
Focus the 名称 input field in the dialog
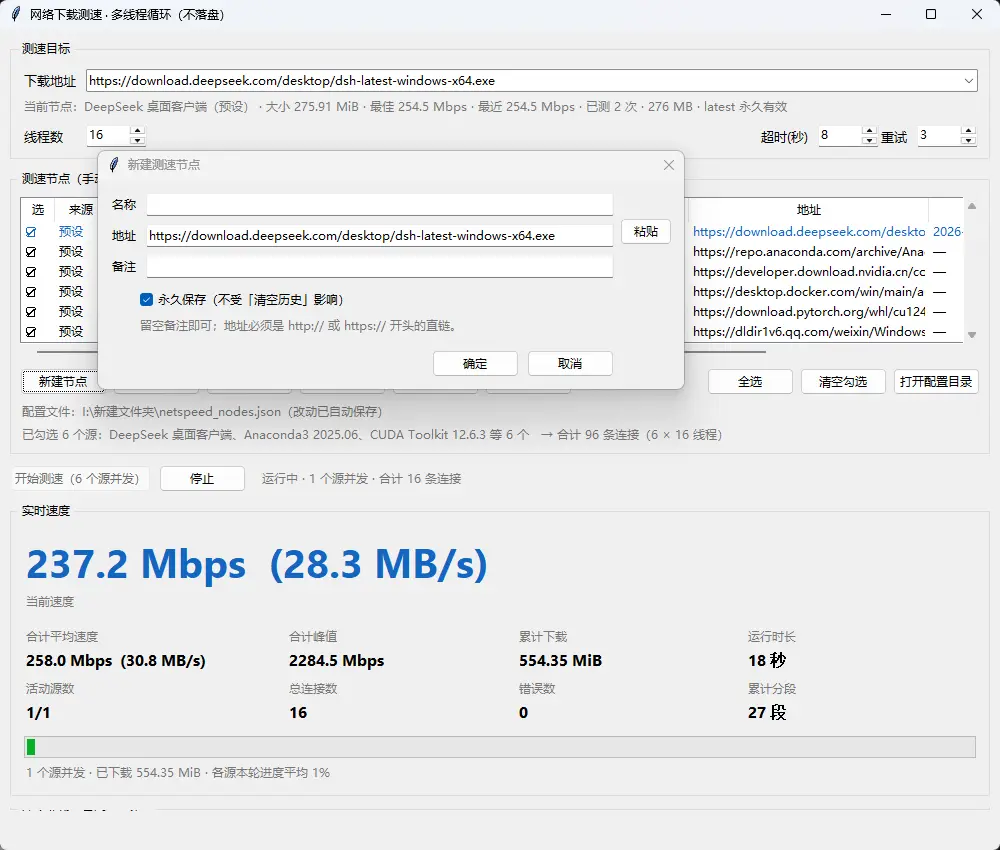pos(380,205)
